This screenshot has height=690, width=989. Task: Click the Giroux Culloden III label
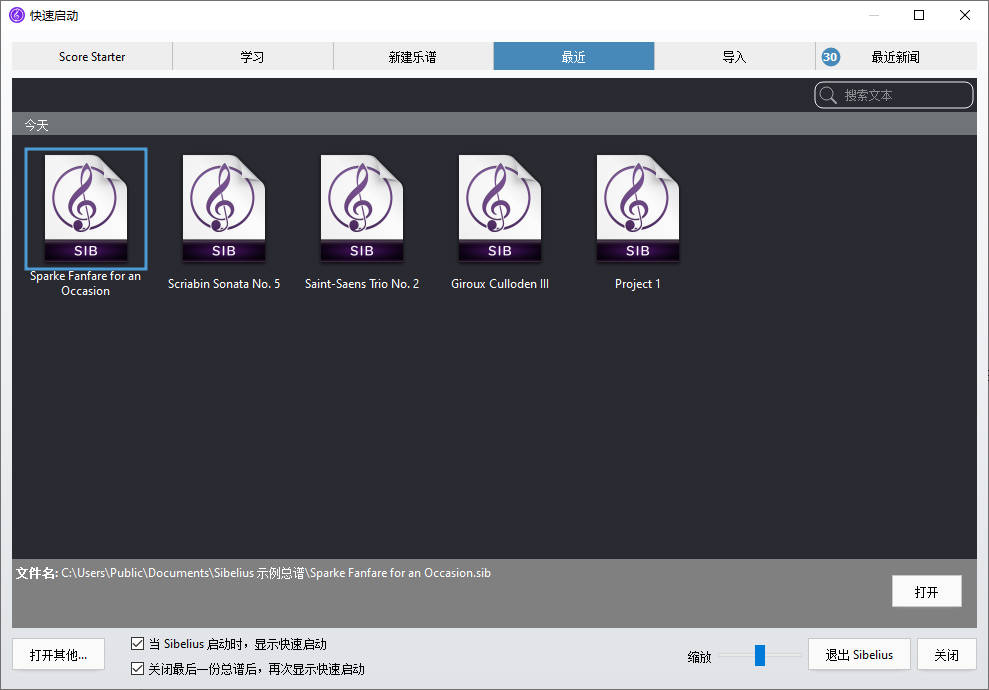pyautogui.click(x=500, y=284)
